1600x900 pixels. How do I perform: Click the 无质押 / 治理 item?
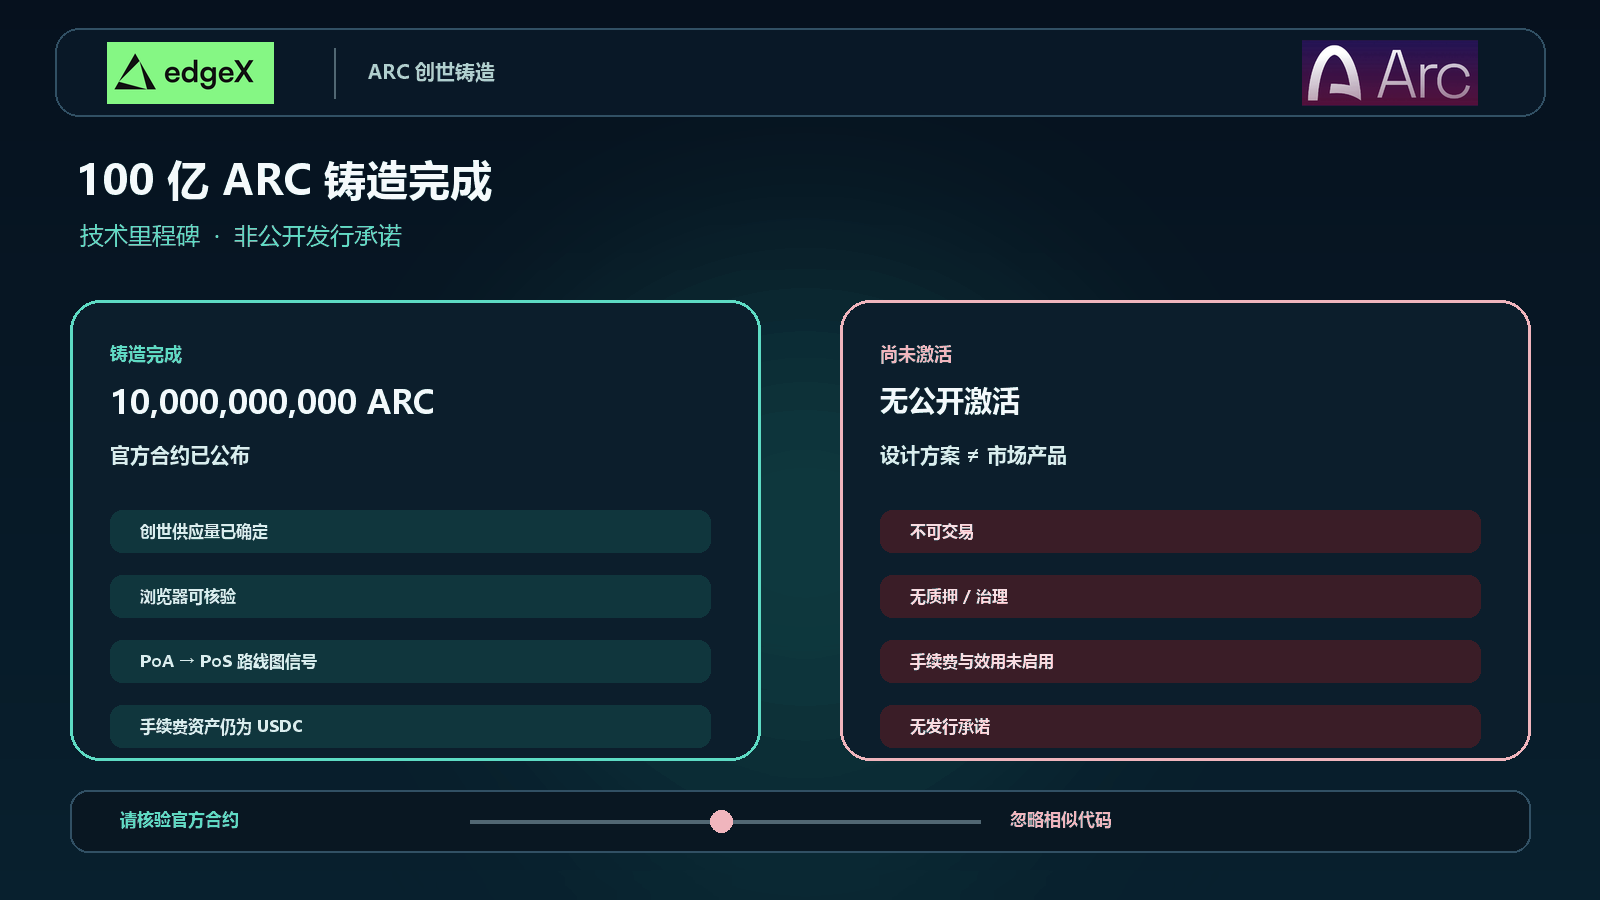pyautogui.click(x=1180, y=597)
